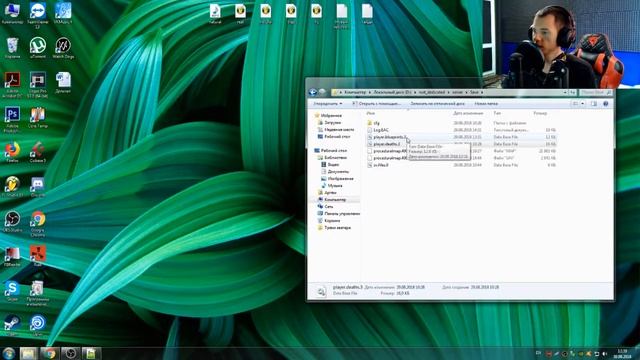Click New folder button in toolbar
640x360 pixels.
pos(486,104)
